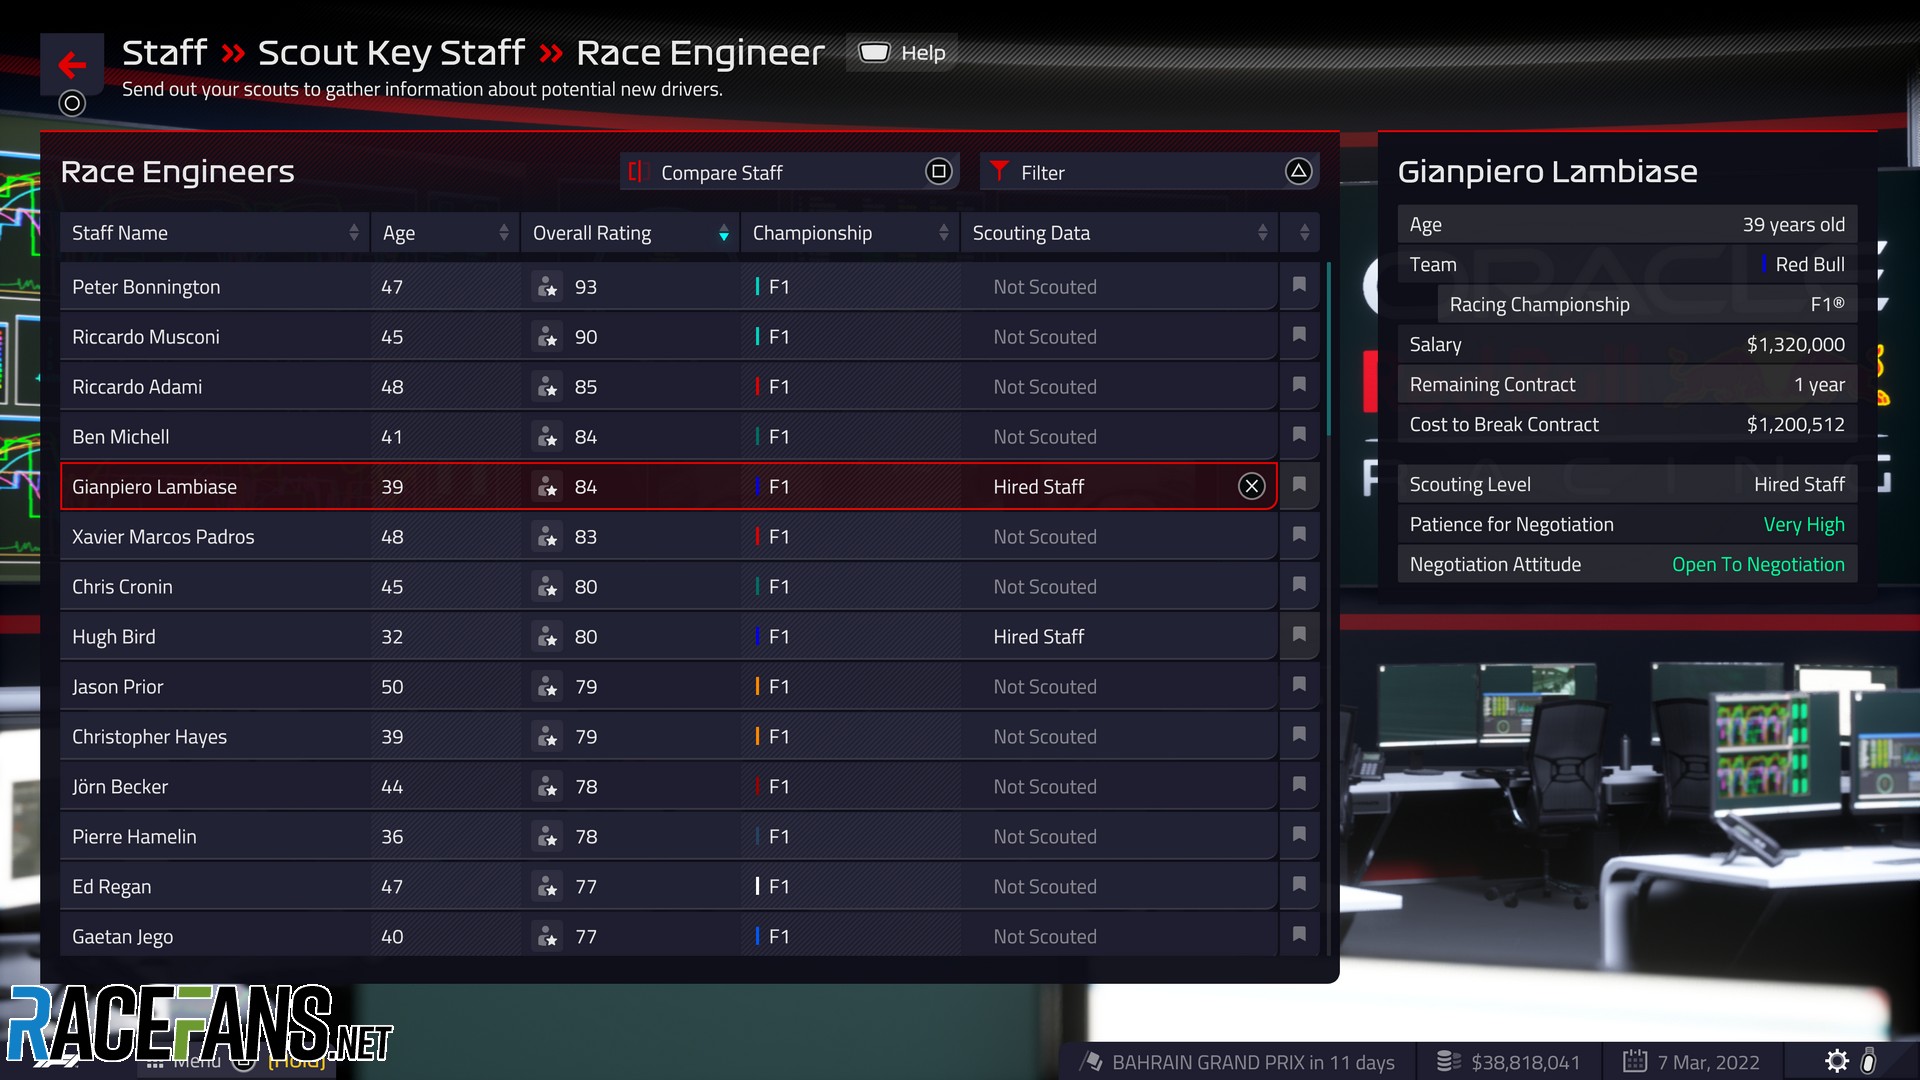Toggle the bookmark on Hugh Bird's row

(1299, 635)
